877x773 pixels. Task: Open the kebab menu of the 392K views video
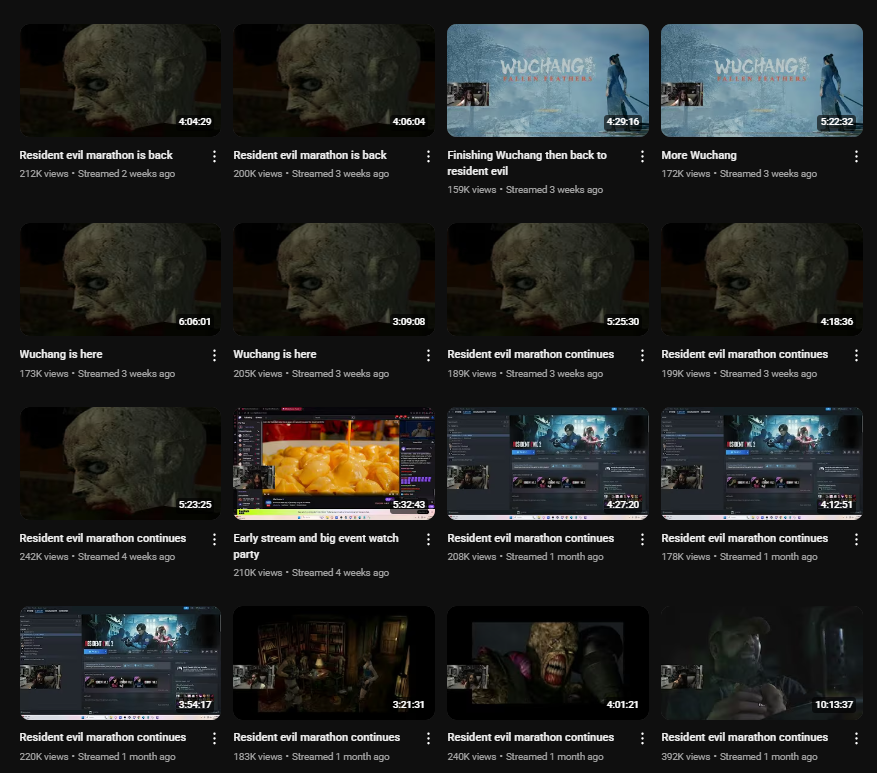point(856,738)
